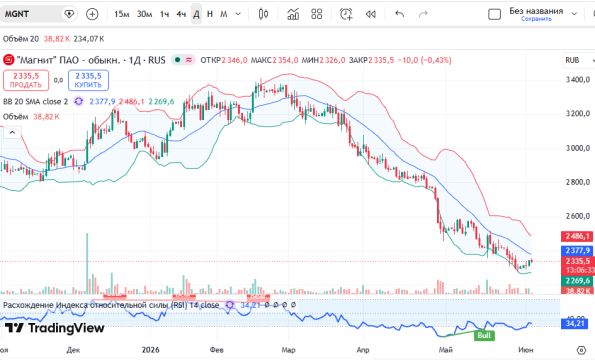
Task: Select the 15м timeframe
Action: 122,14
